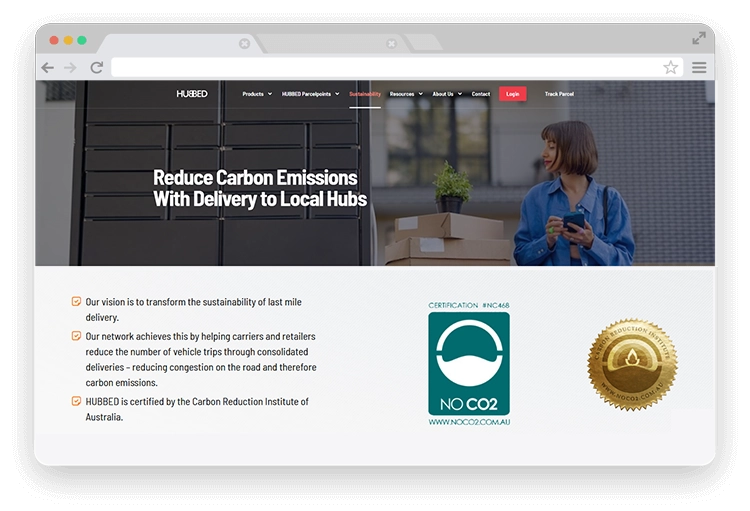Select the Sustainability menu item
This screenshot has height=511, width=750.
click(x=365, y=94)
